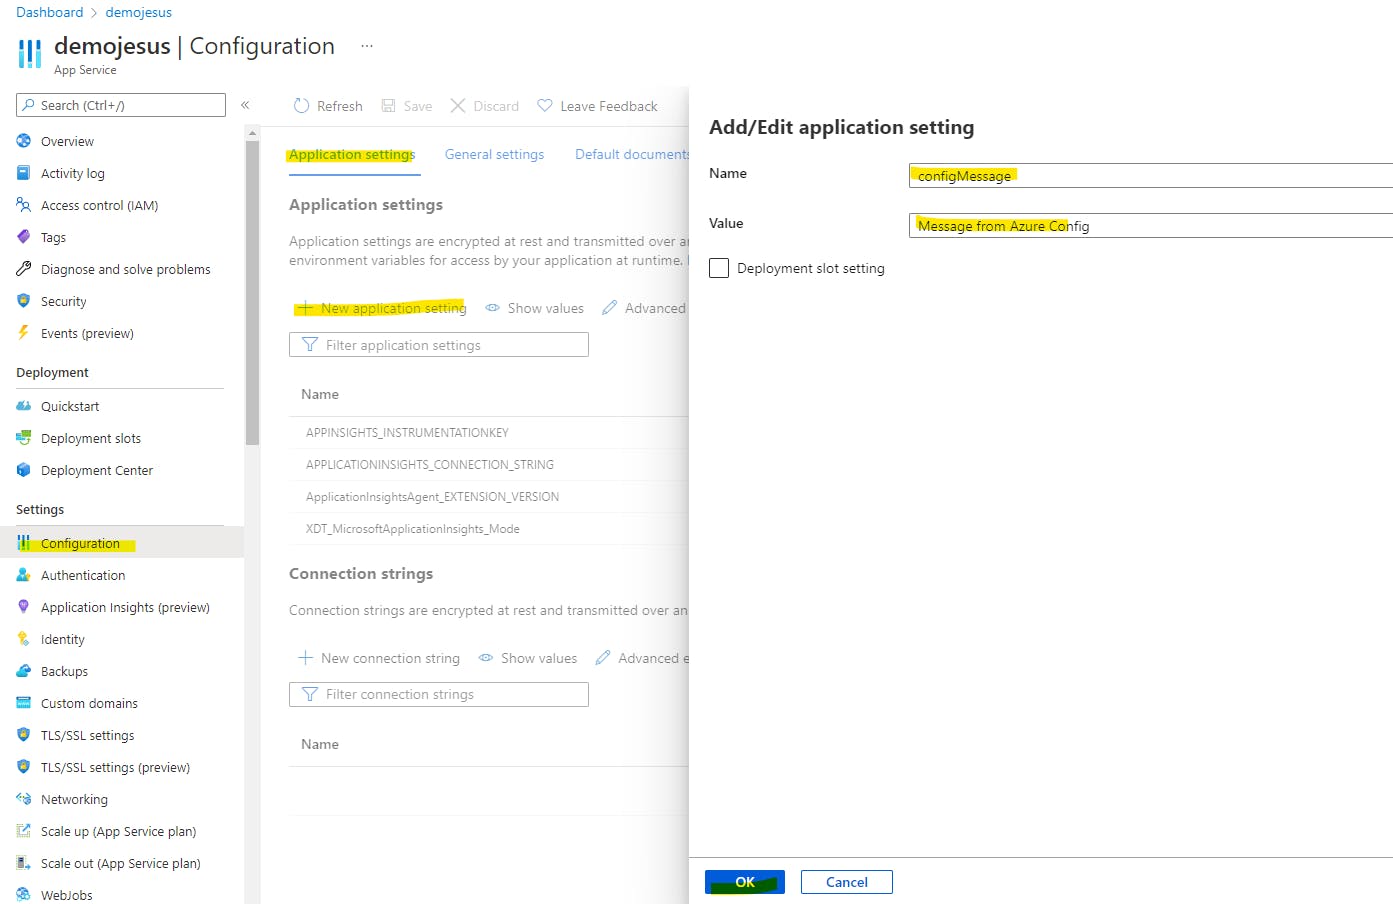Viewport: 1393px width, 904px height.
Task: Open the Activity log icon
Action: click(x=24, y=173)
